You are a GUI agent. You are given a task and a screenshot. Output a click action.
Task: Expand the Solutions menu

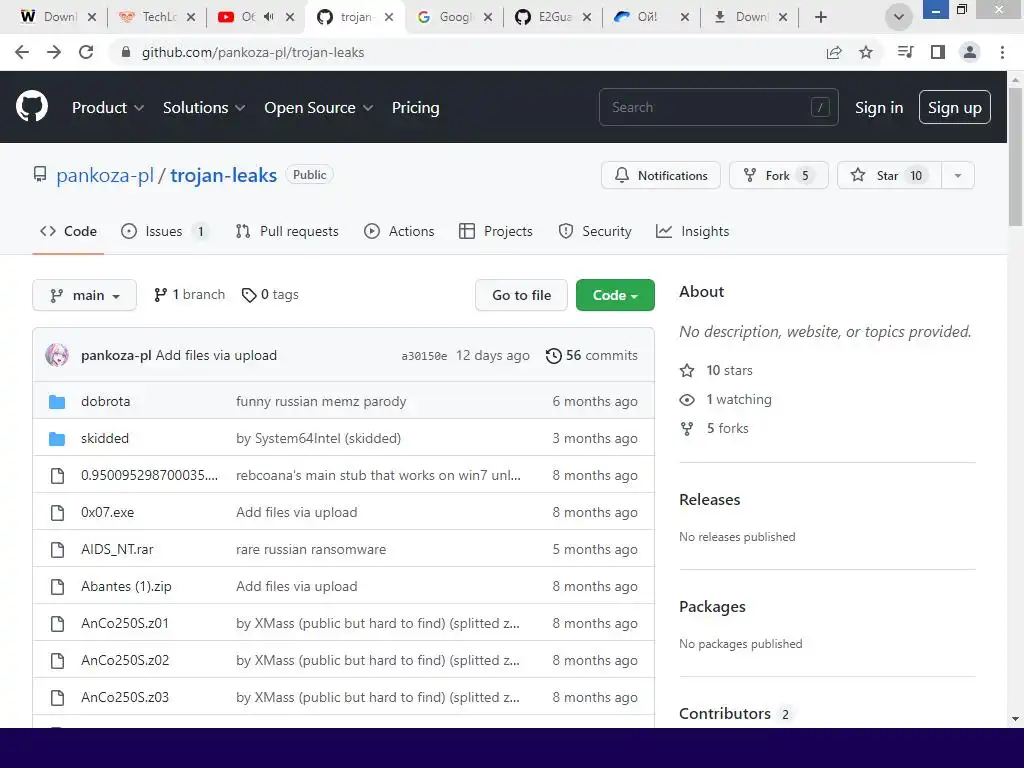pyautogui.click(x=204, y=108)
